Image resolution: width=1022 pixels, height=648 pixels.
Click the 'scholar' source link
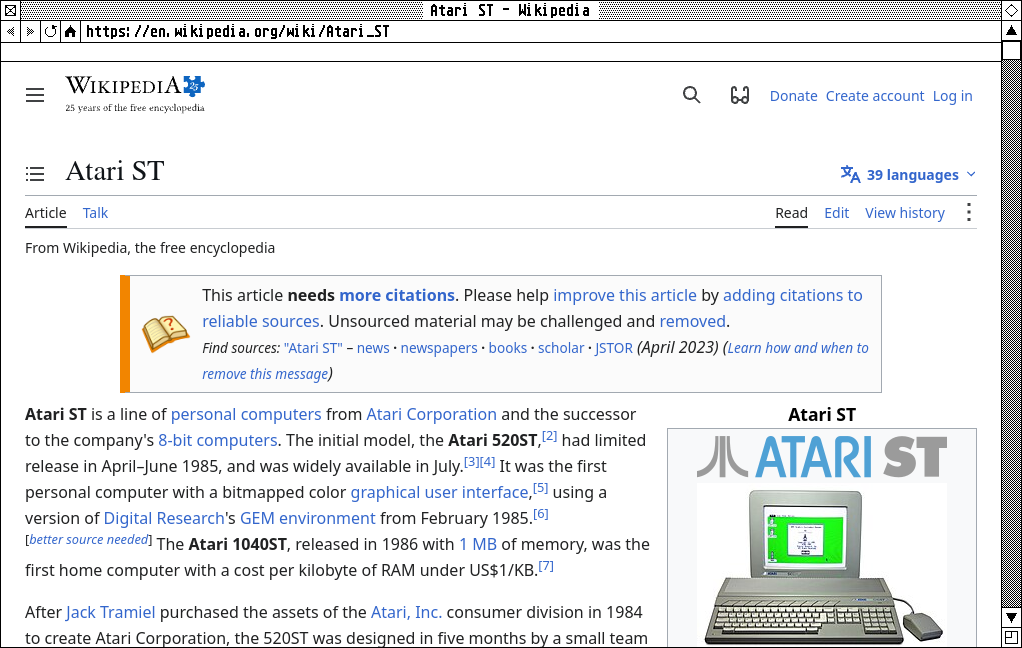coord(561,348)
